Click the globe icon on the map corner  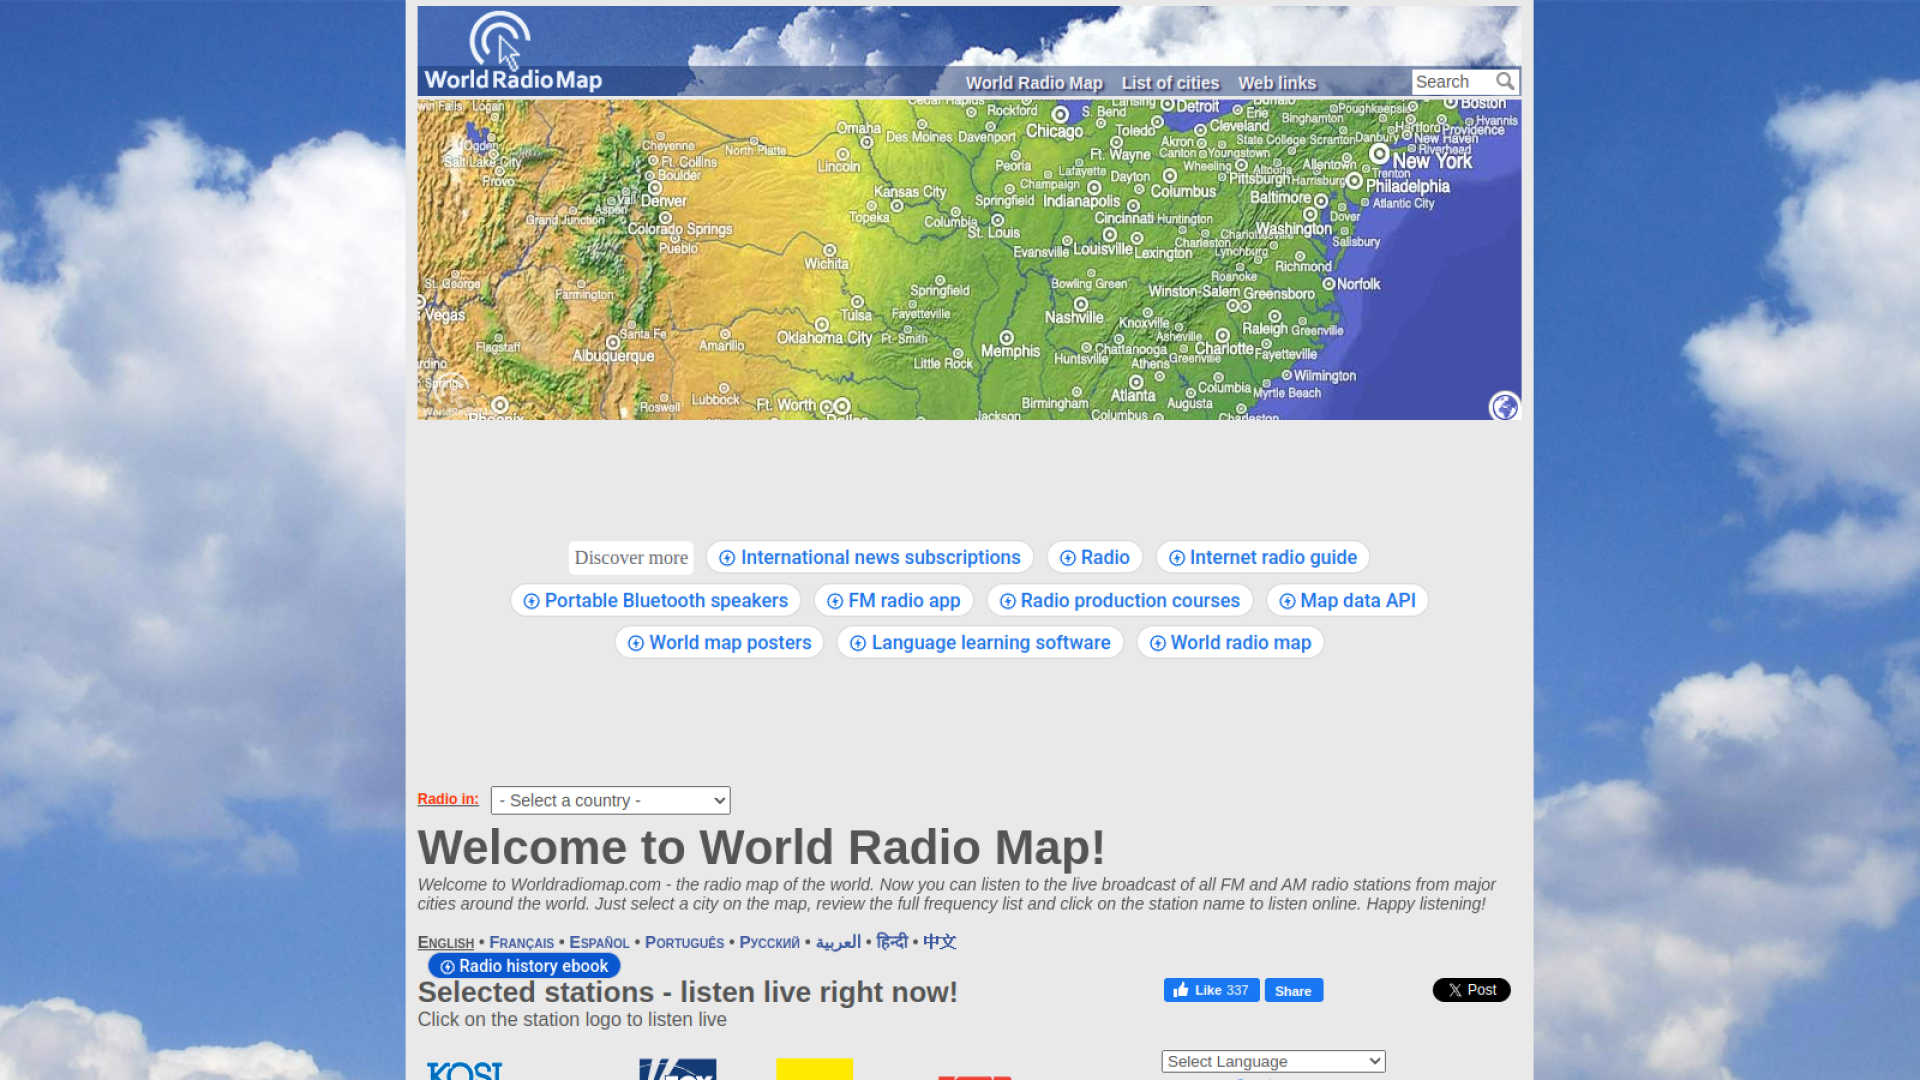point(1504,407)
